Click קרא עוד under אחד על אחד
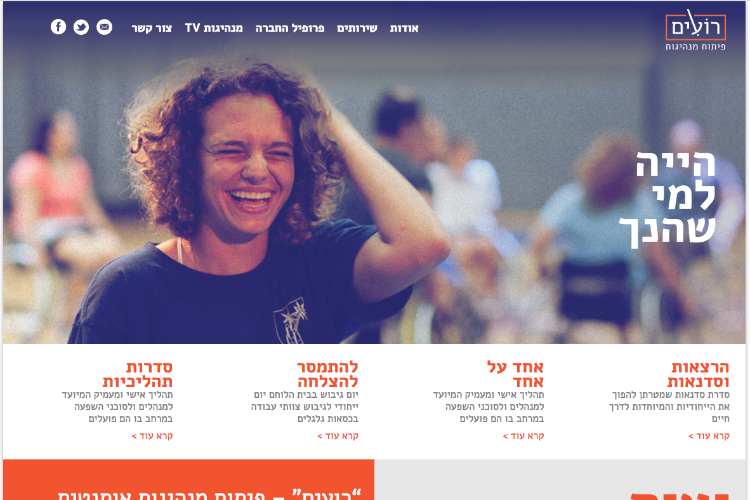750x500 pixels. 523,436
